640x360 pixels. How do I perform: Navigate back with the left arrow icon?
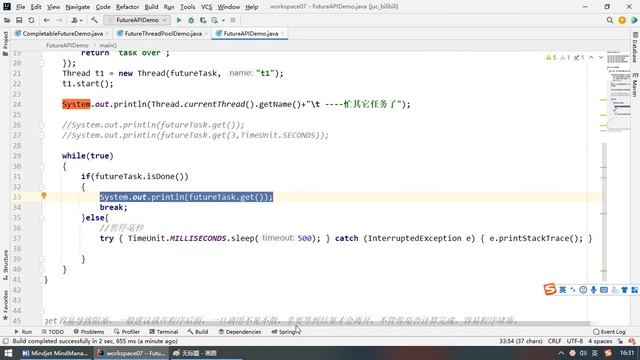(47, 20)
